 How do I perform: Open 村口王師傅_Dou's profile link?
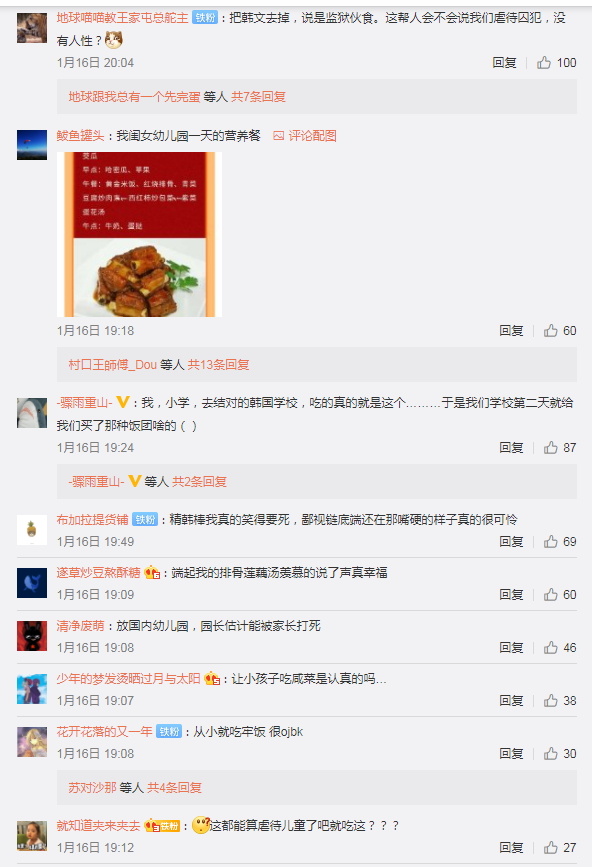click(x=113, y=364)
